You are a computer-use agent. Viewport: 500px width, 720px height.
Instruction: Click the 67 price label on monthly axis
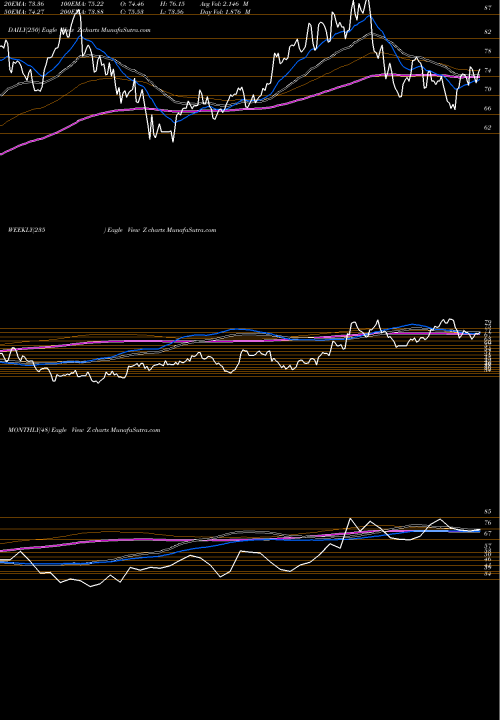[488, 534]
